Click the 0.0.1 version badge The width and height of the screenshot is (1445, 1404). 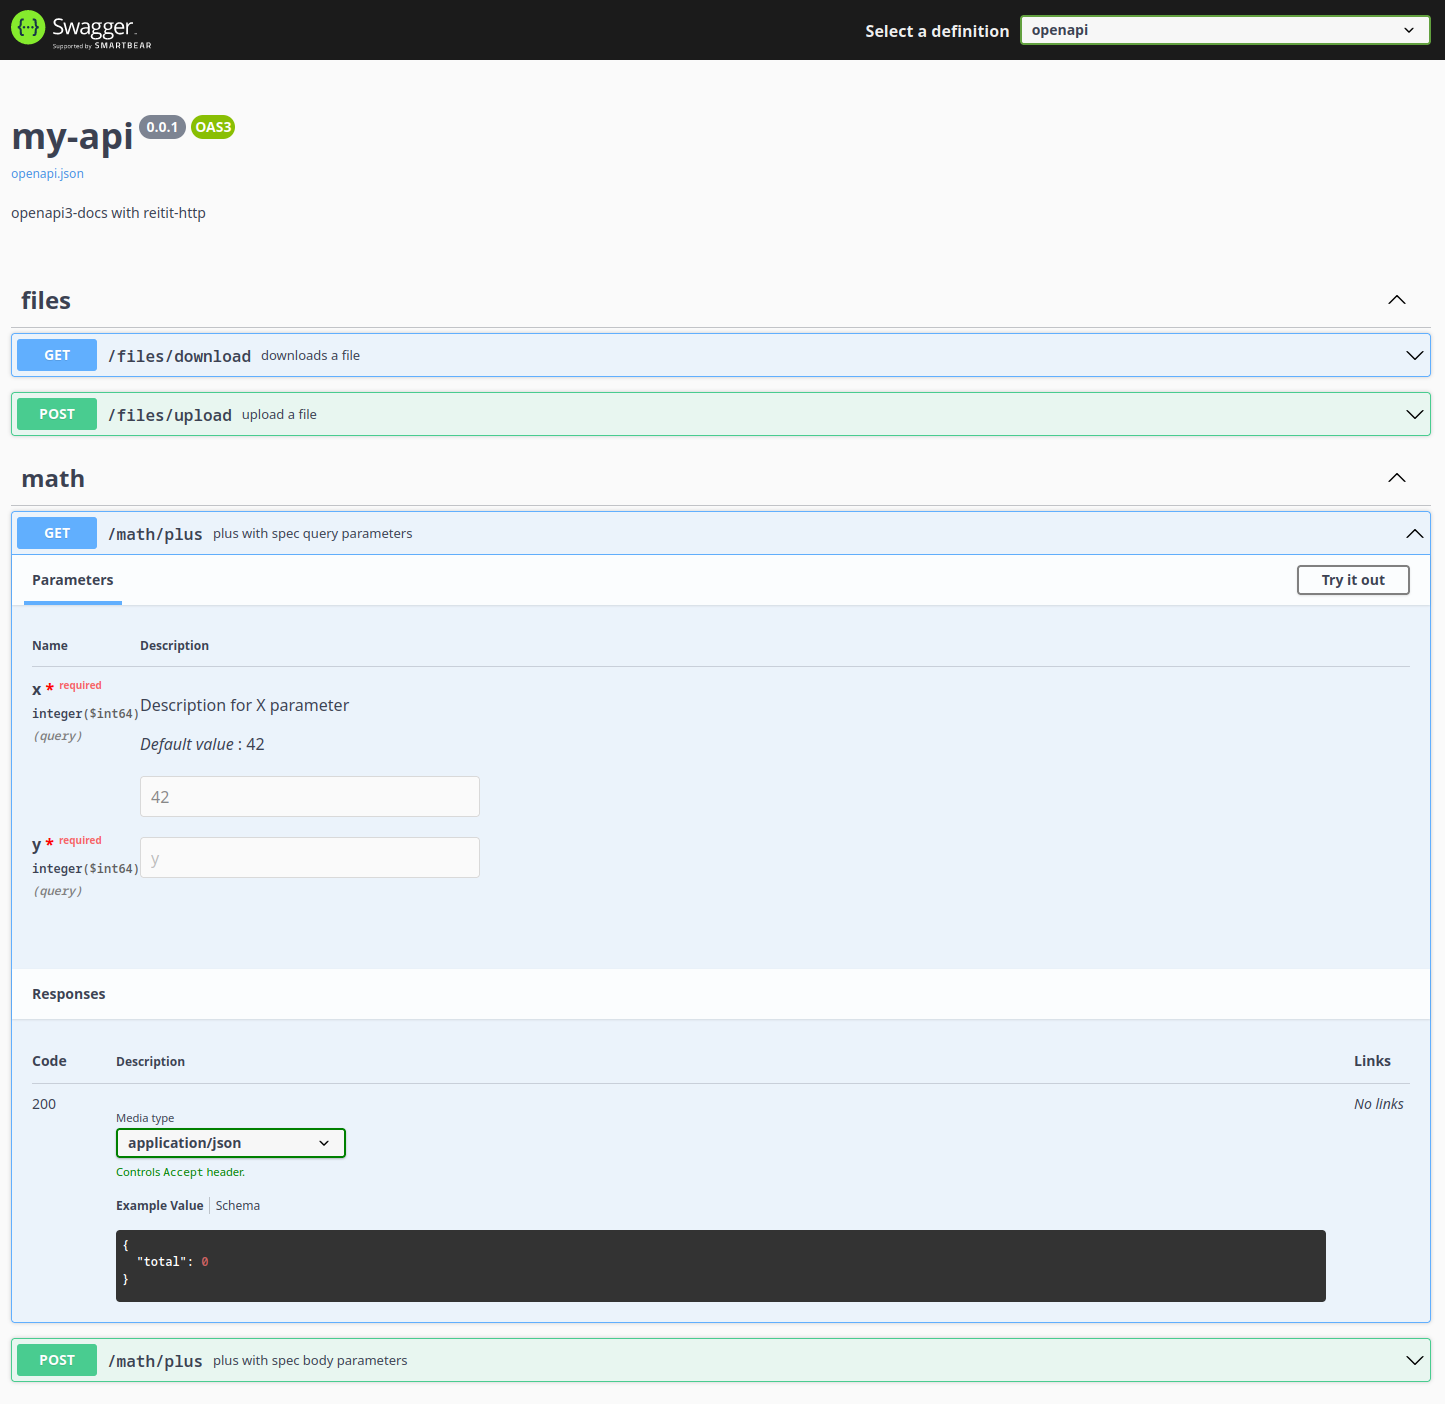coord(162,127)
